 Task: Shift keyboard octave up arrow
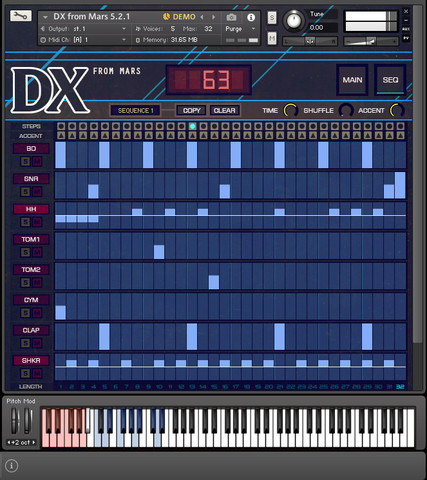34,443
